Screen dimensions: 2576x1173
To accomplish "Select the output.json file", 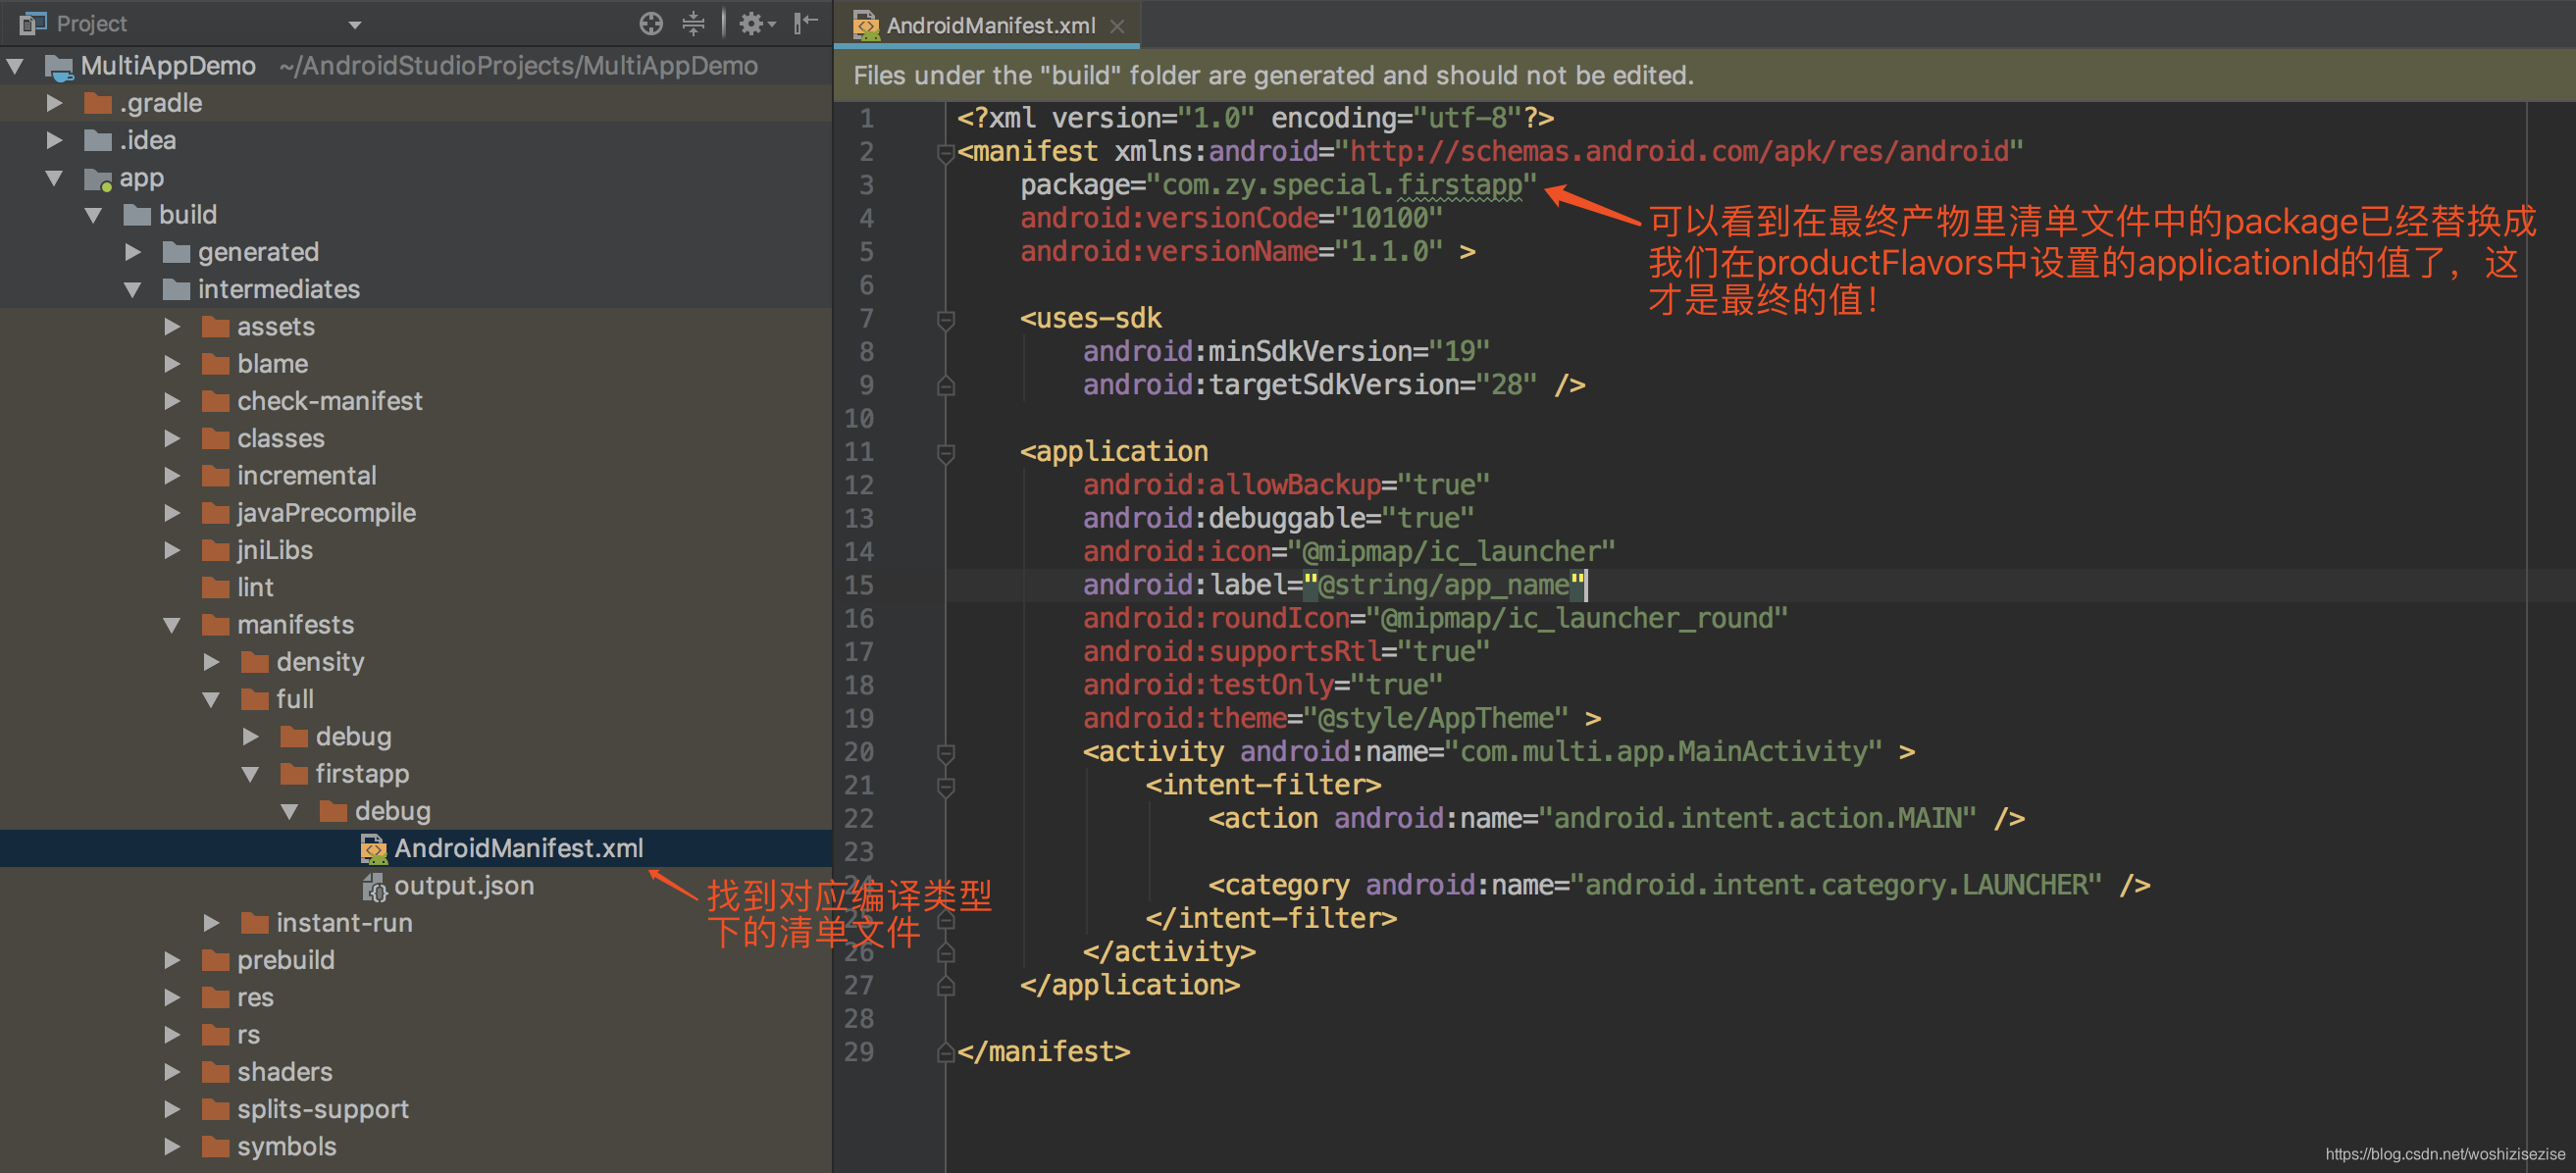I will click(x=464, y=886).
